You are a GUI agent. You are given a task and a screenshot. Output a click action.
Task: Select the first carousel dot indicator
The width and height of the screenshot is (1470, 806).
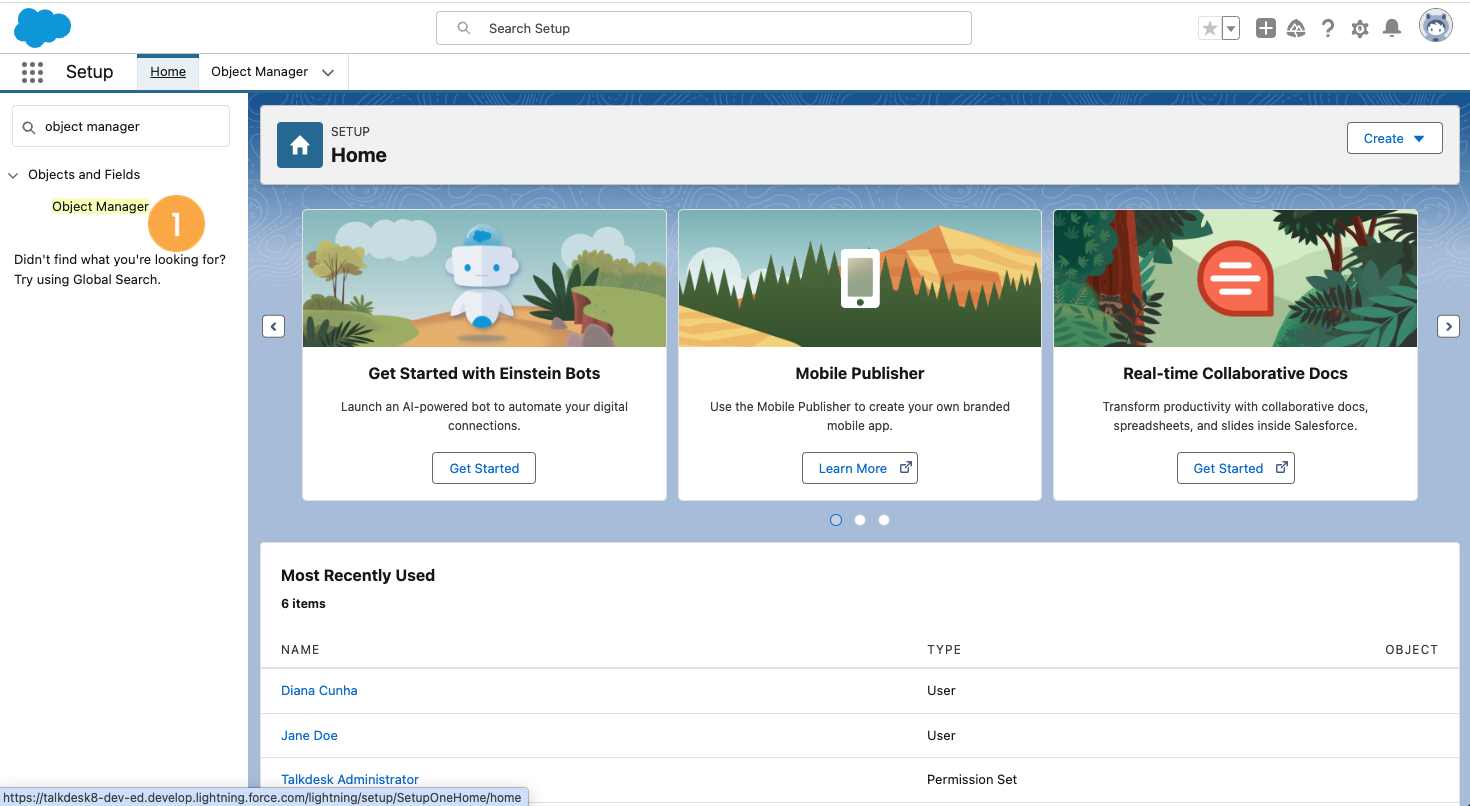(x=836, y=519)
